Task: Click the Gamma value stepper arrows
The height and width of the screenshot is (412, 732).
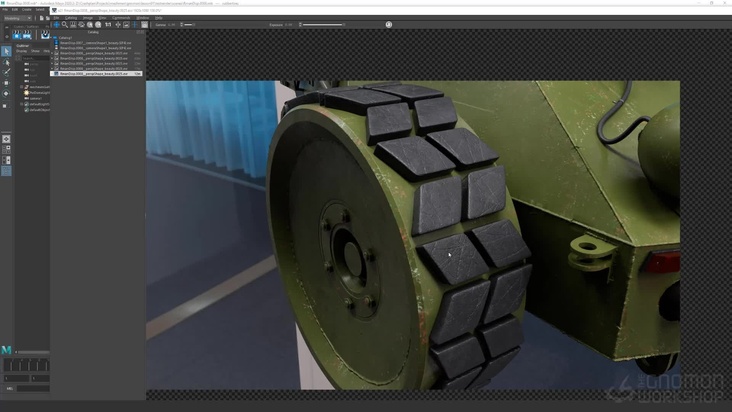Action: pyautogui.click(x=182, y=25)
